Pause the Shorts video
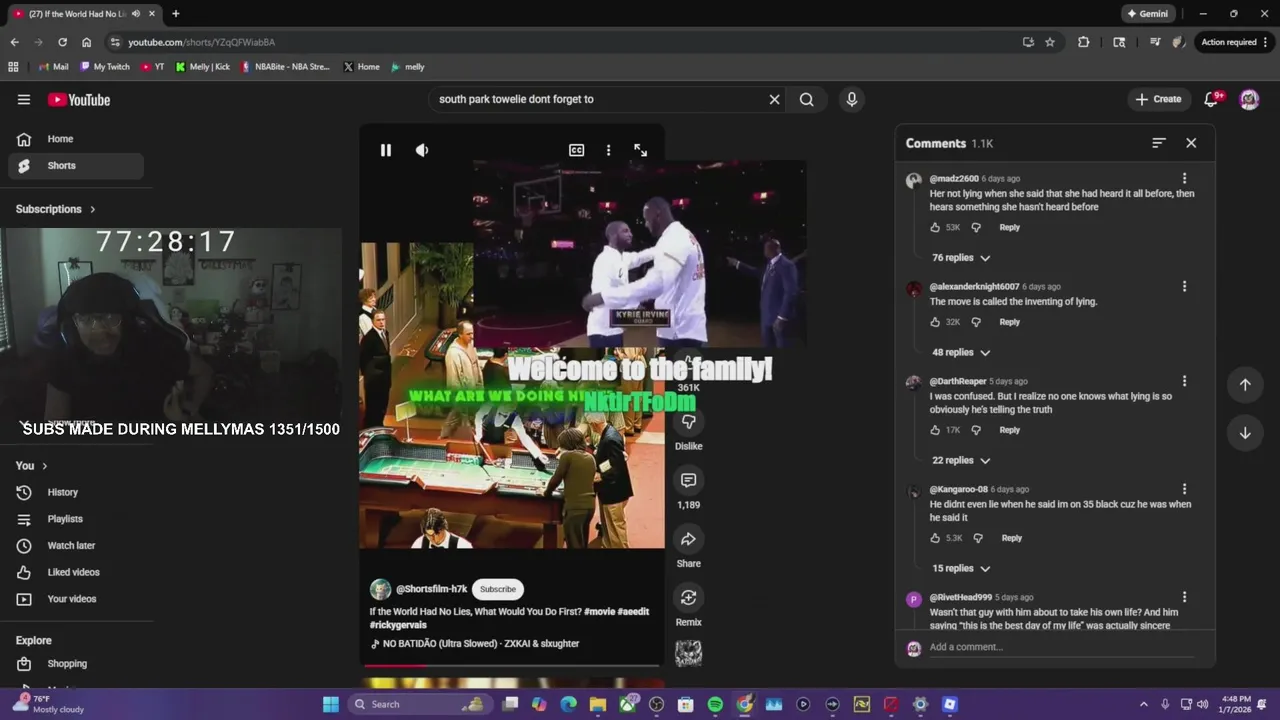The height and width of the screenshot is (720, 1280). point(386,150)
